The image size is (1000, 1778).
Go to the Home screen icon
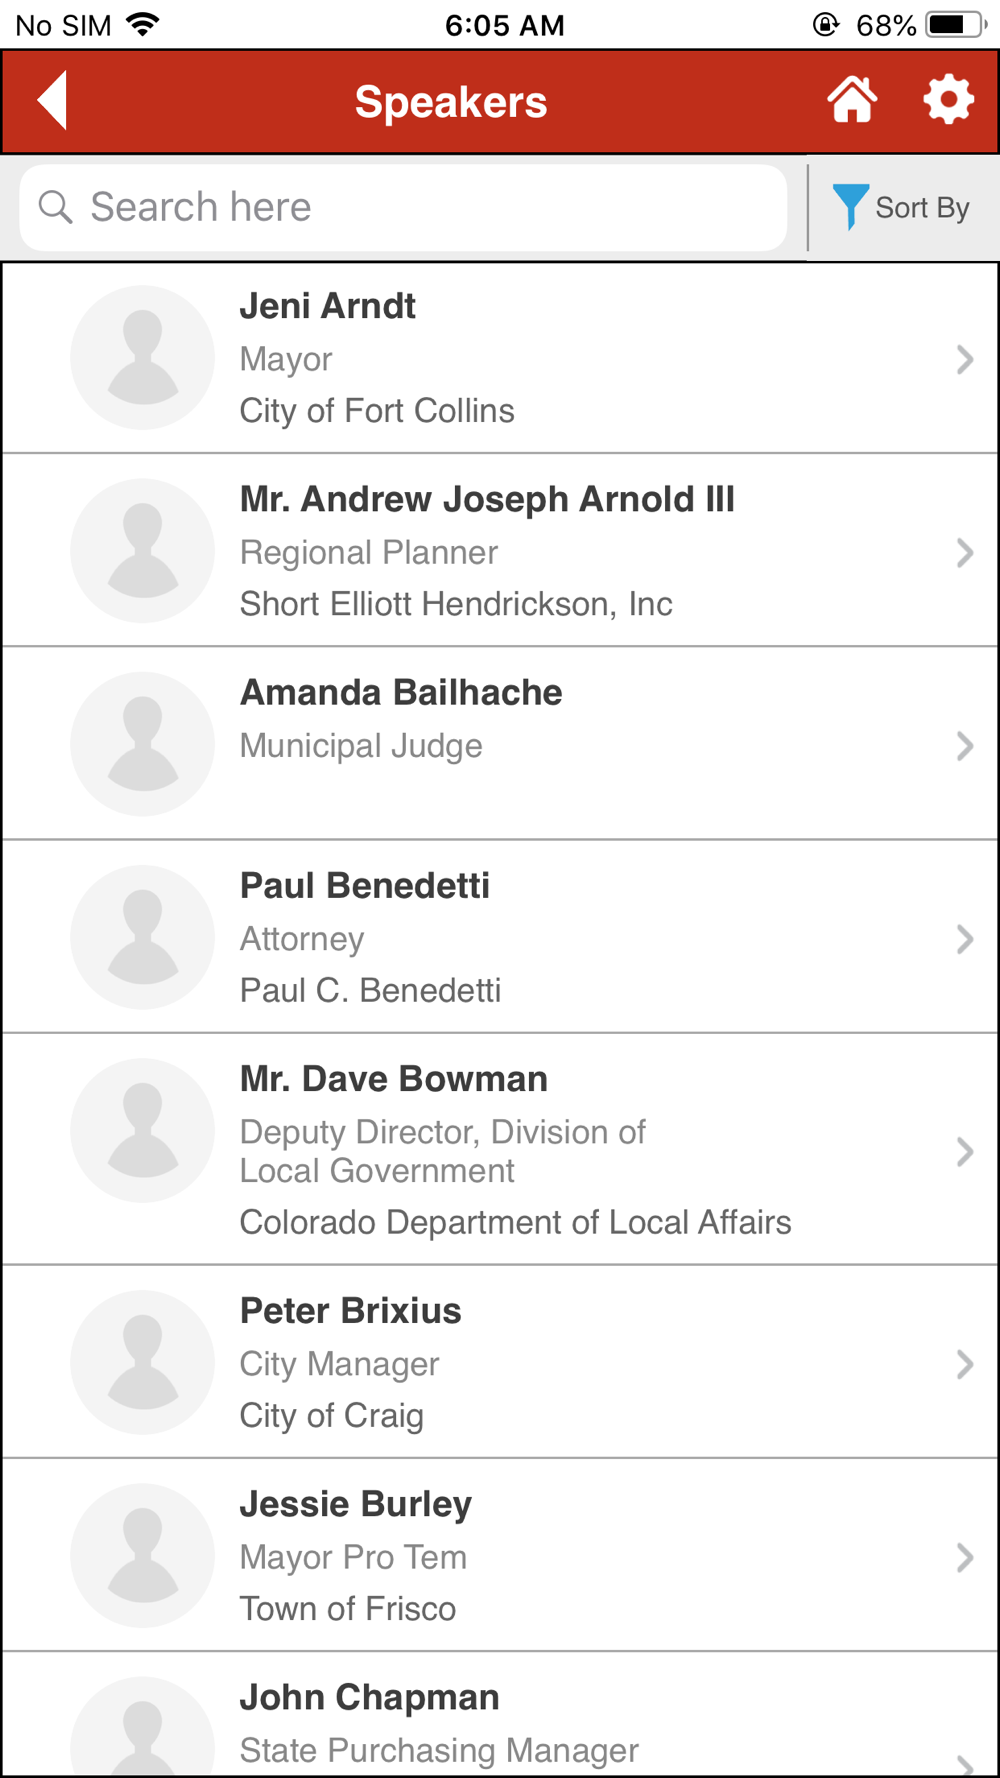pos(852,100)
